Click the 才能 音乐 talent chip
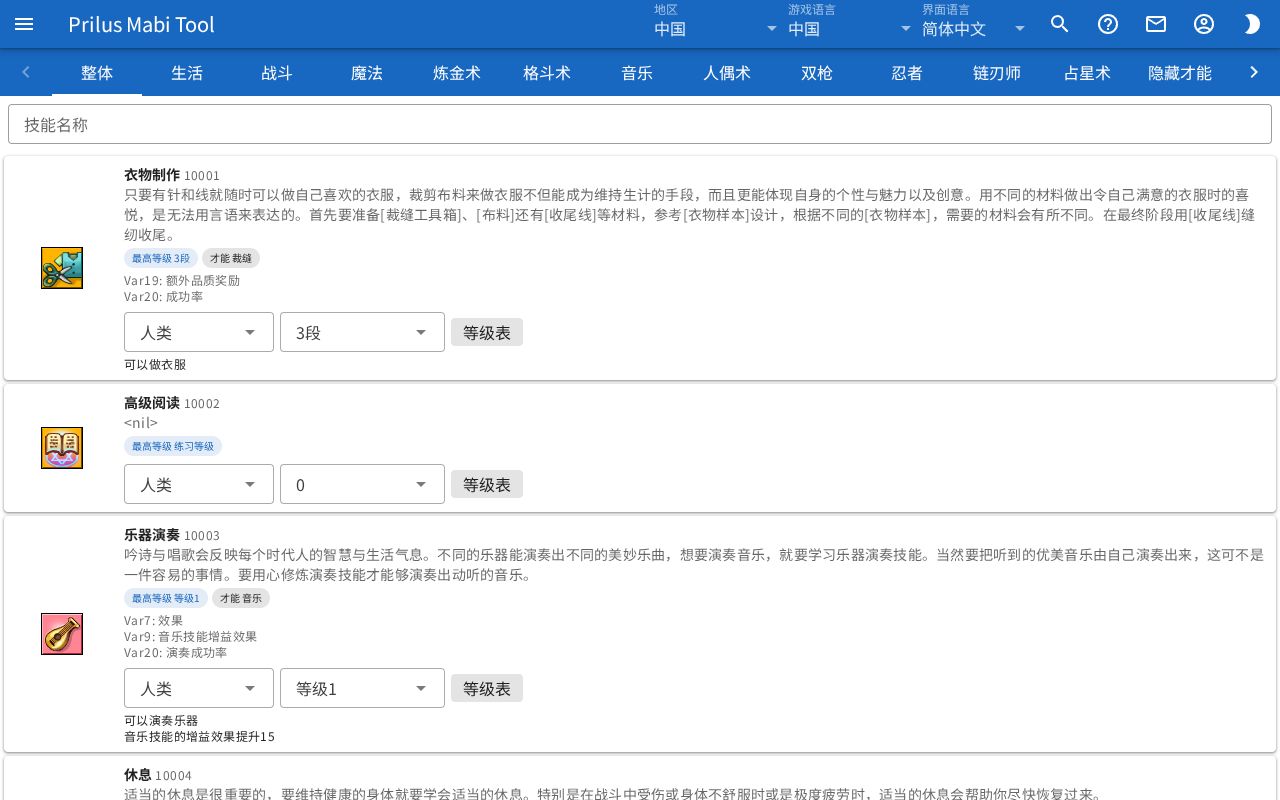 241,598
